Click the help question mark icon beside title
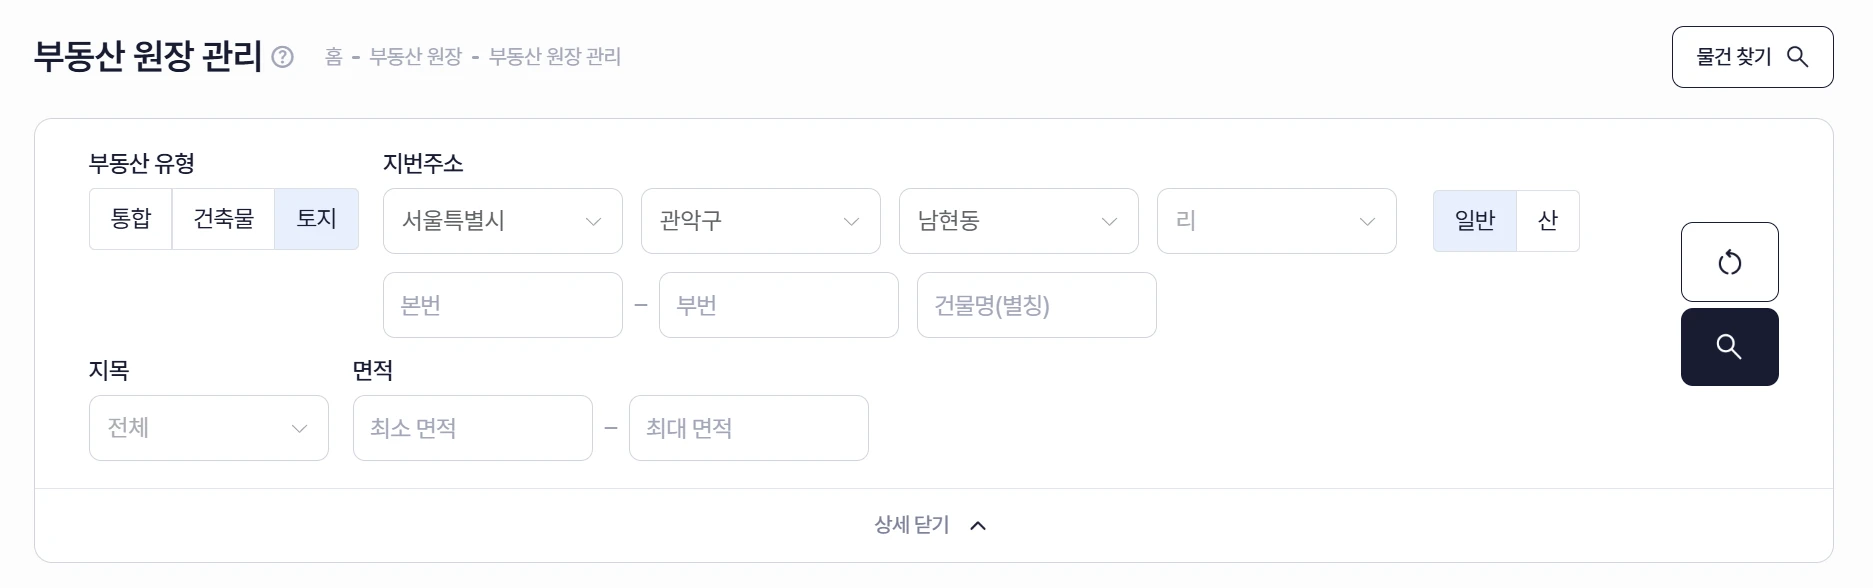The width and height of the screenshot is (1873, 588). coord(283,57)
